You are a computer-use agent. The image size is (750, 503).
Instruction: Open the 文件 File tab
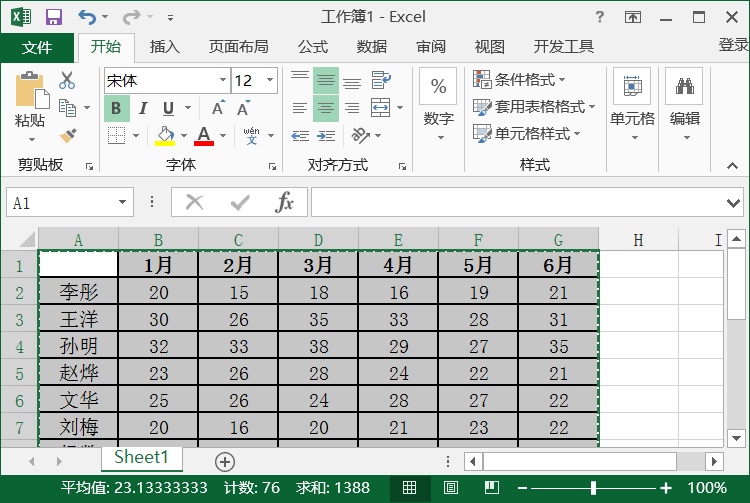pos(37,47)
